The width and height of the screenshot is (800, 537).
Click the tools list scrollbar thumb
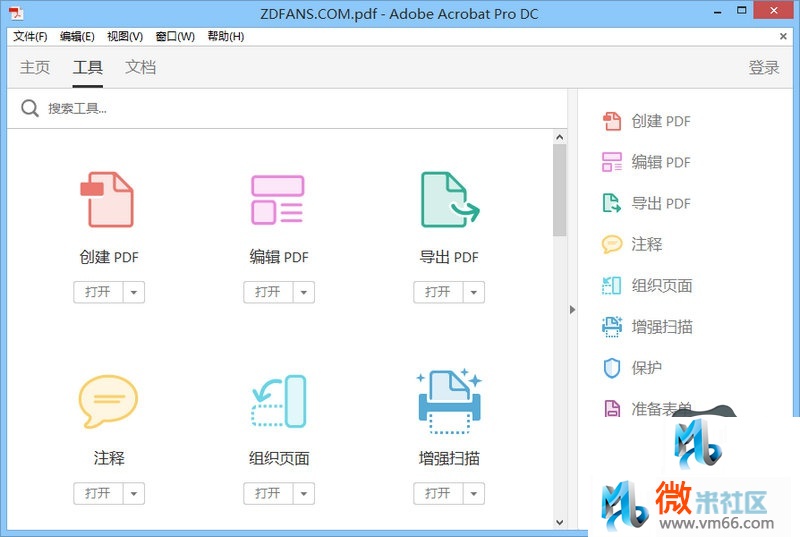[x=560, y=190]
